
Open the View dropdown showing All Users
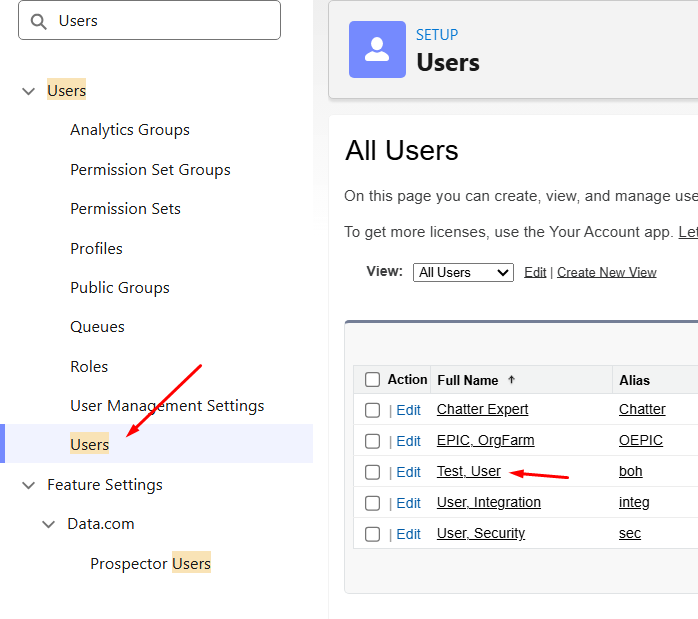point(463,272)
